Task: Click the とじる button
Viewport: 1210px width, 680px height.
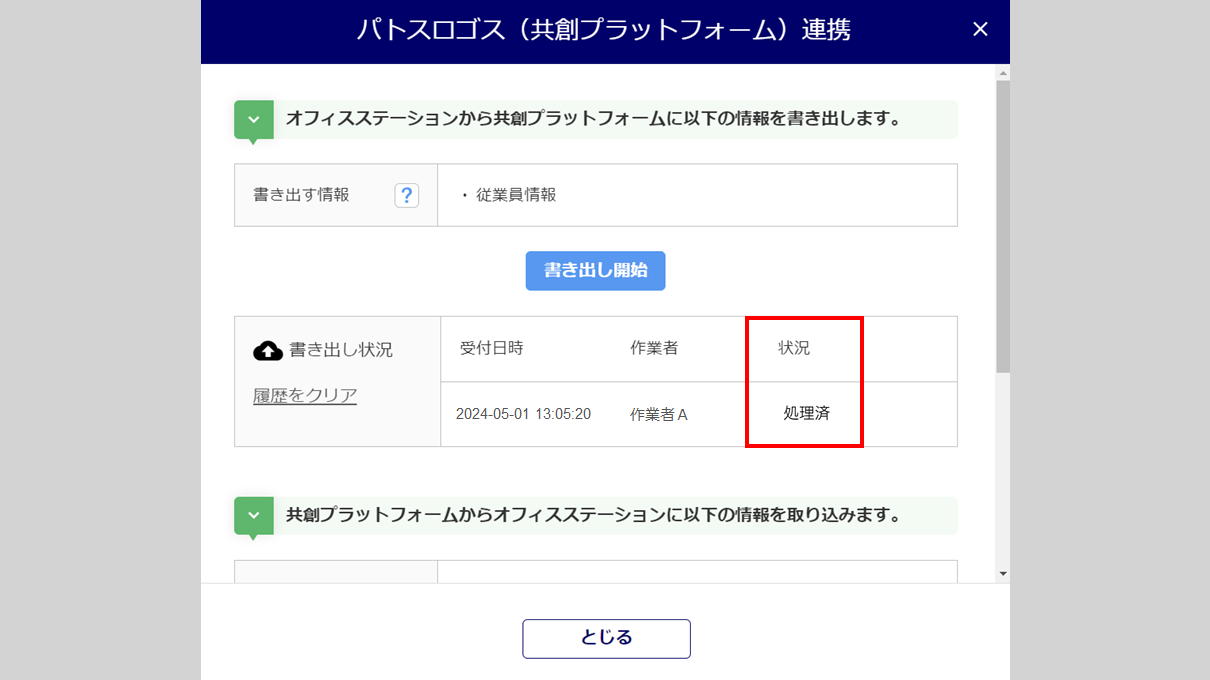Action: pos(606,639)
